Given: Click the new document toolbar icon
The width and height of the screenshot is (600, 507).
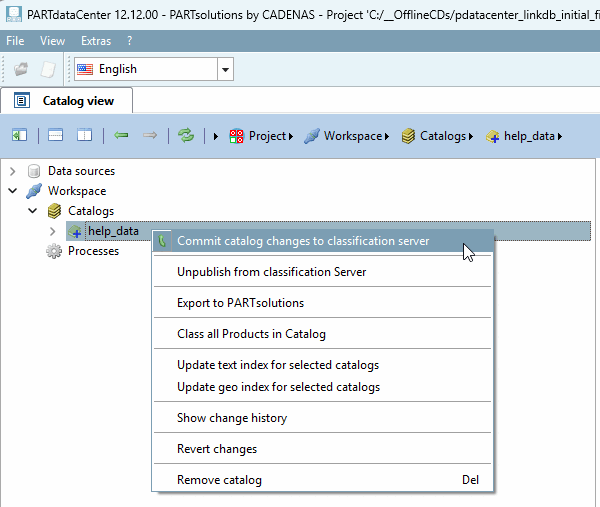Looking at the screenshot, I should coord(48,69).
